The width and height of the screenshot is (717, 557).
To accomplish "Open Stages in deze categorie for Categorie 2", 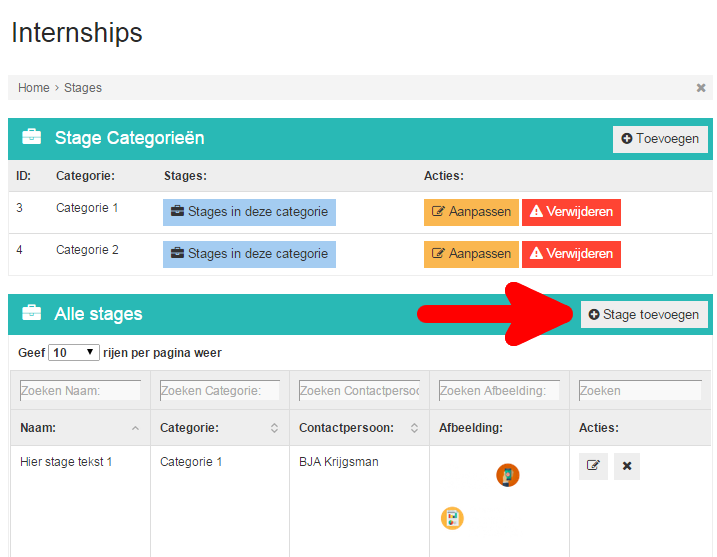I will [x=249, y=254].
